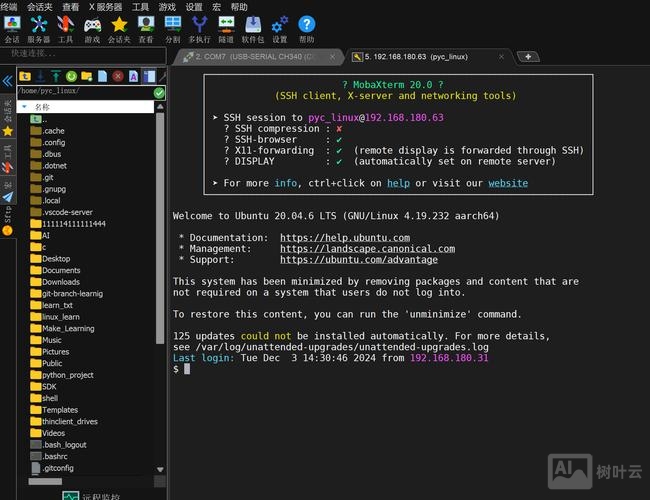Collapse sidebar with double-chevron arrow

7,81
